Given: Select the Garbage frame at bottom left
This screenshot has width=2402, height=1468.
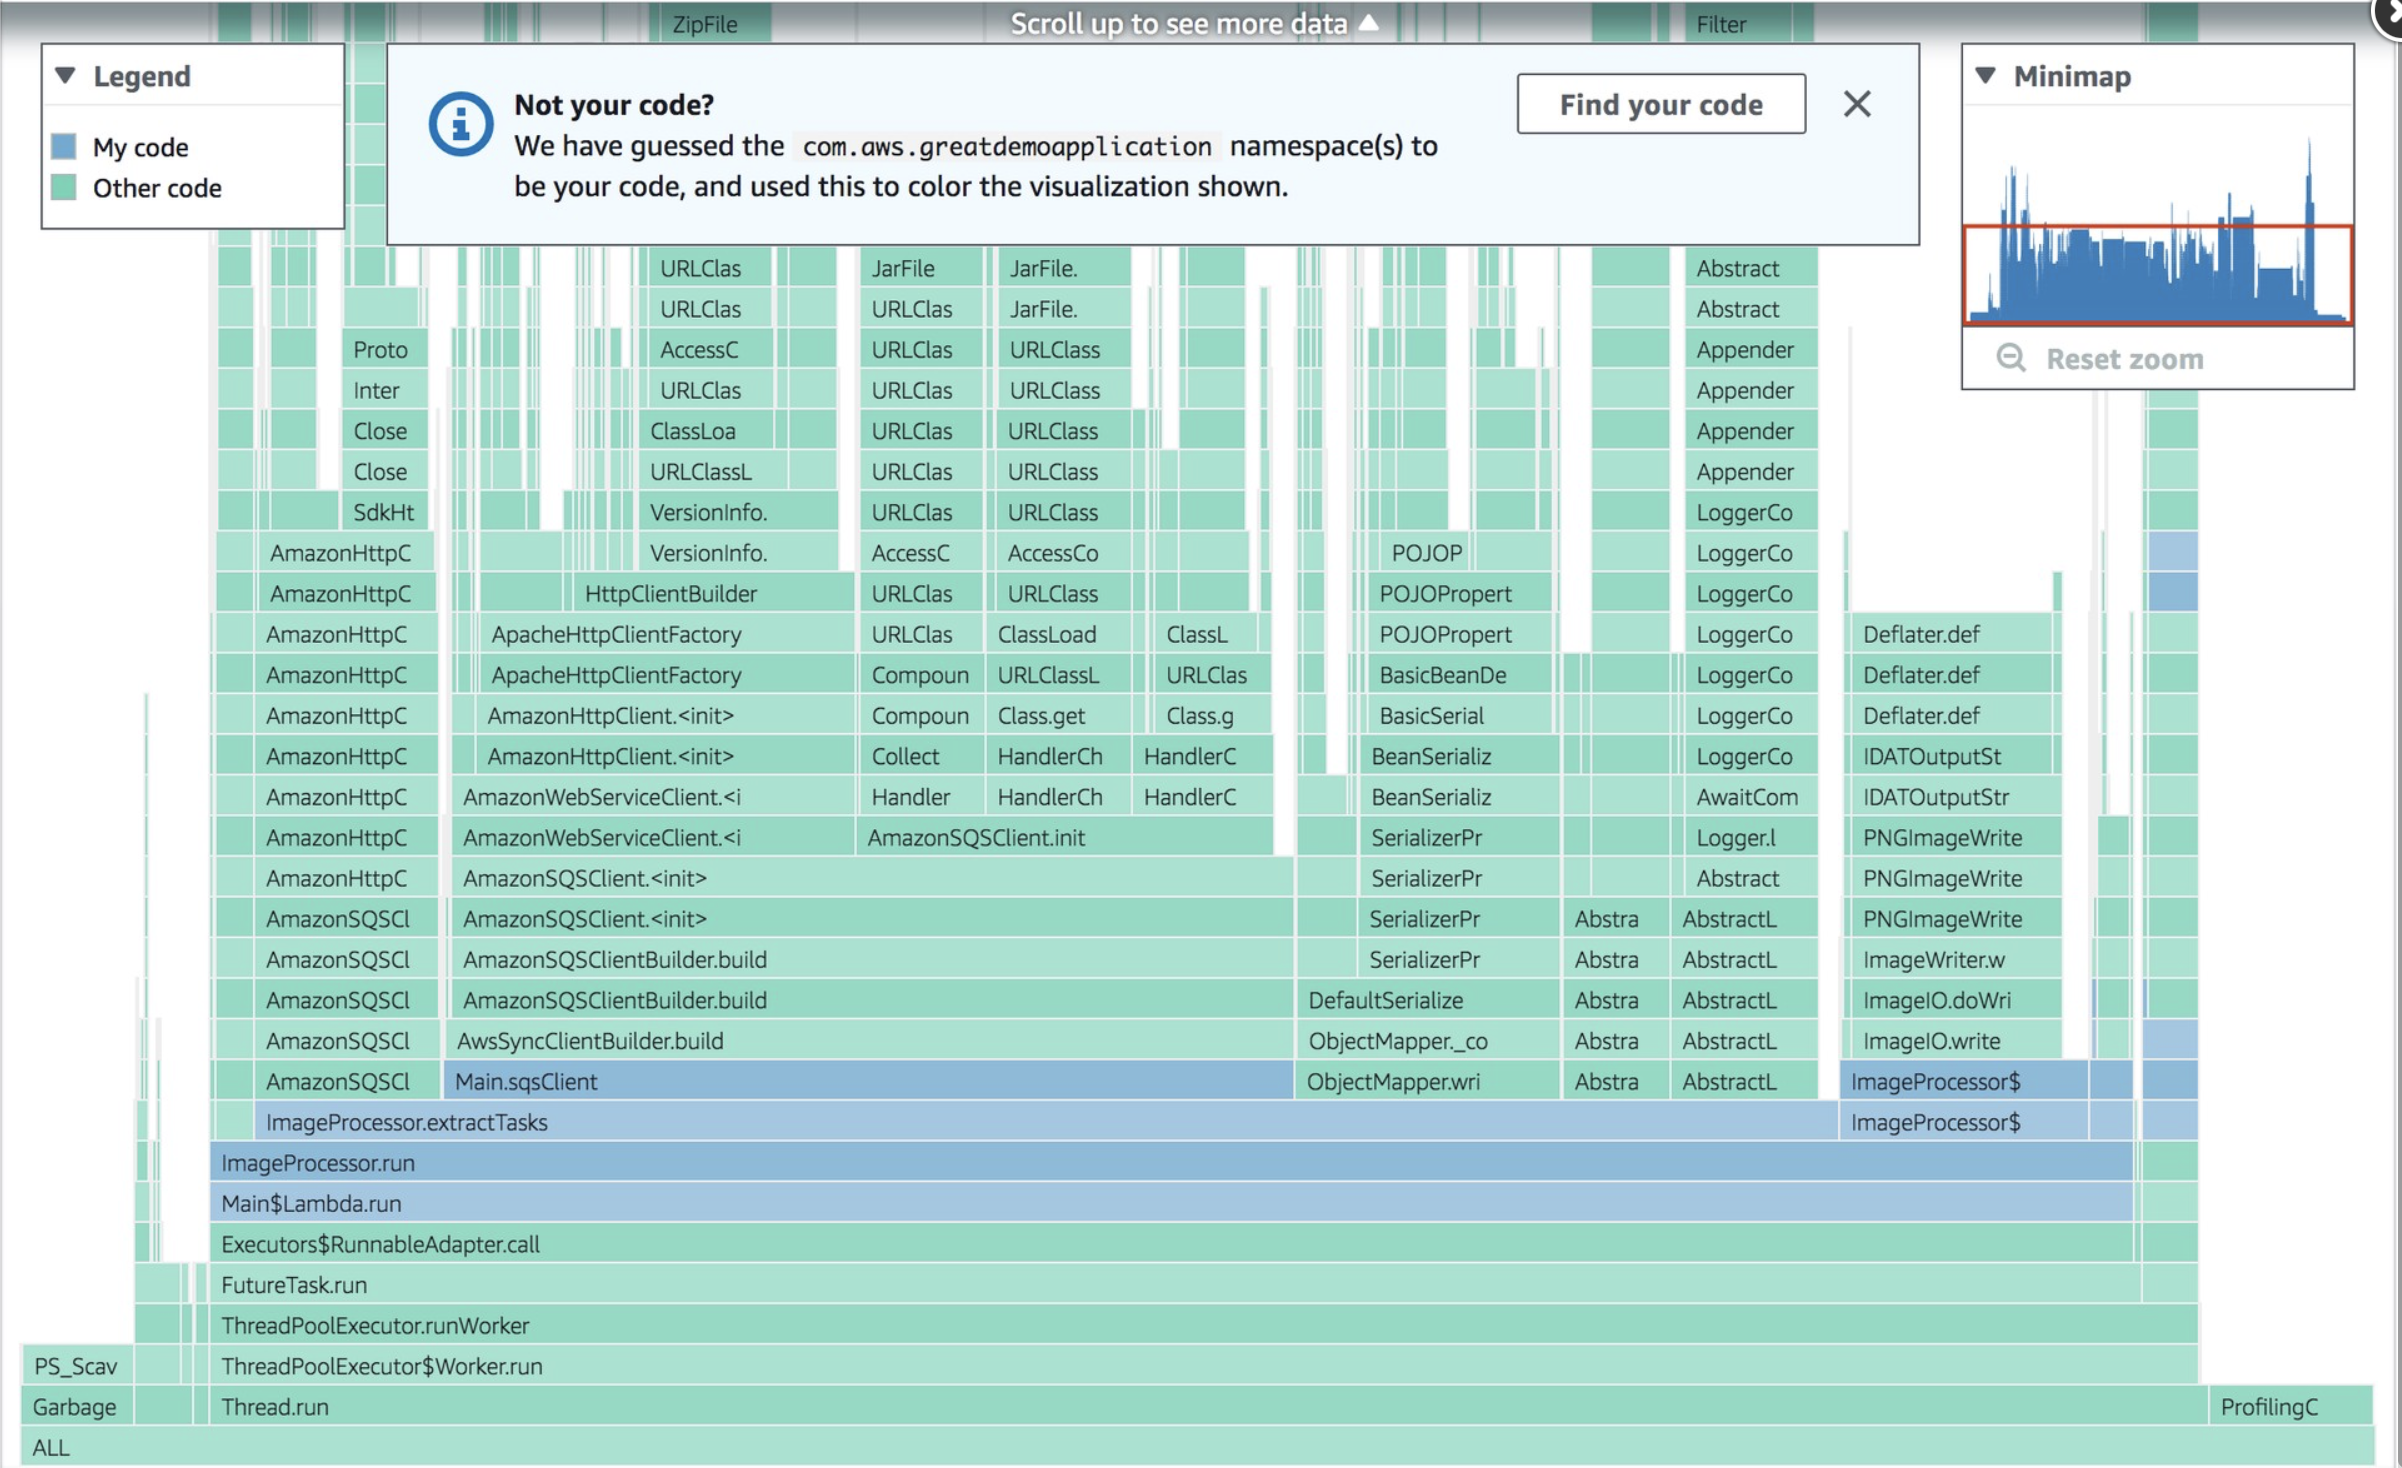Looking at the screenshot, I should [76, 1407].
